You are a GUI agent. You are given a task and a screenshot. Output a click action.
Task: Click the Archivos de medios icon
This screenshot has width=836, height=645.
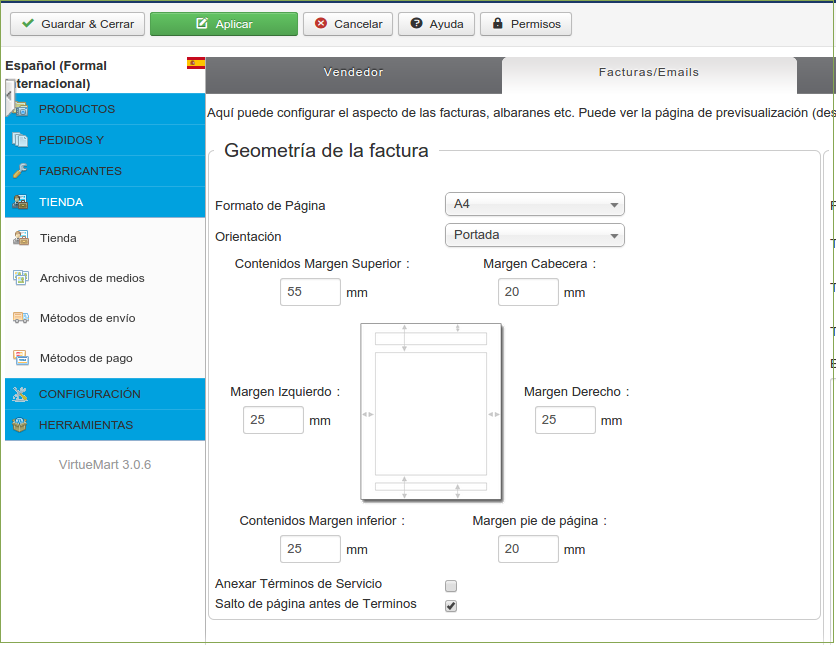pyautogui.click(x=21, y=278)
